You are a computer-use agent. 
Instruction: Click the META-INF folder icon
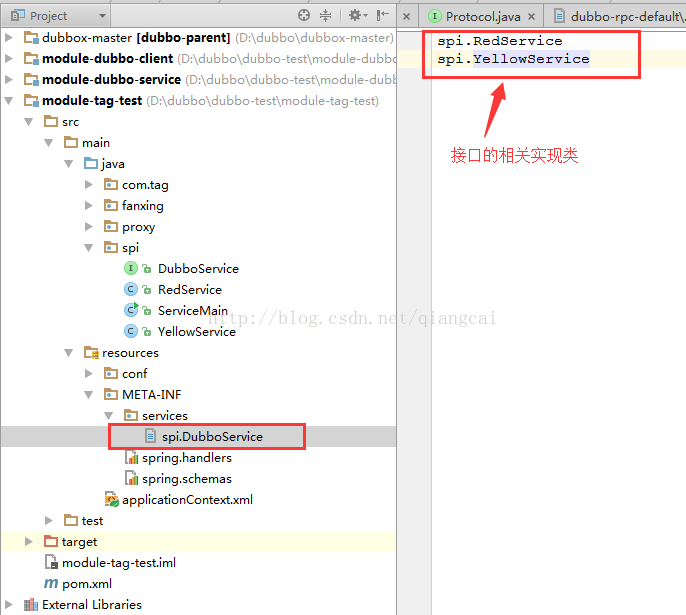pos(111,395)
